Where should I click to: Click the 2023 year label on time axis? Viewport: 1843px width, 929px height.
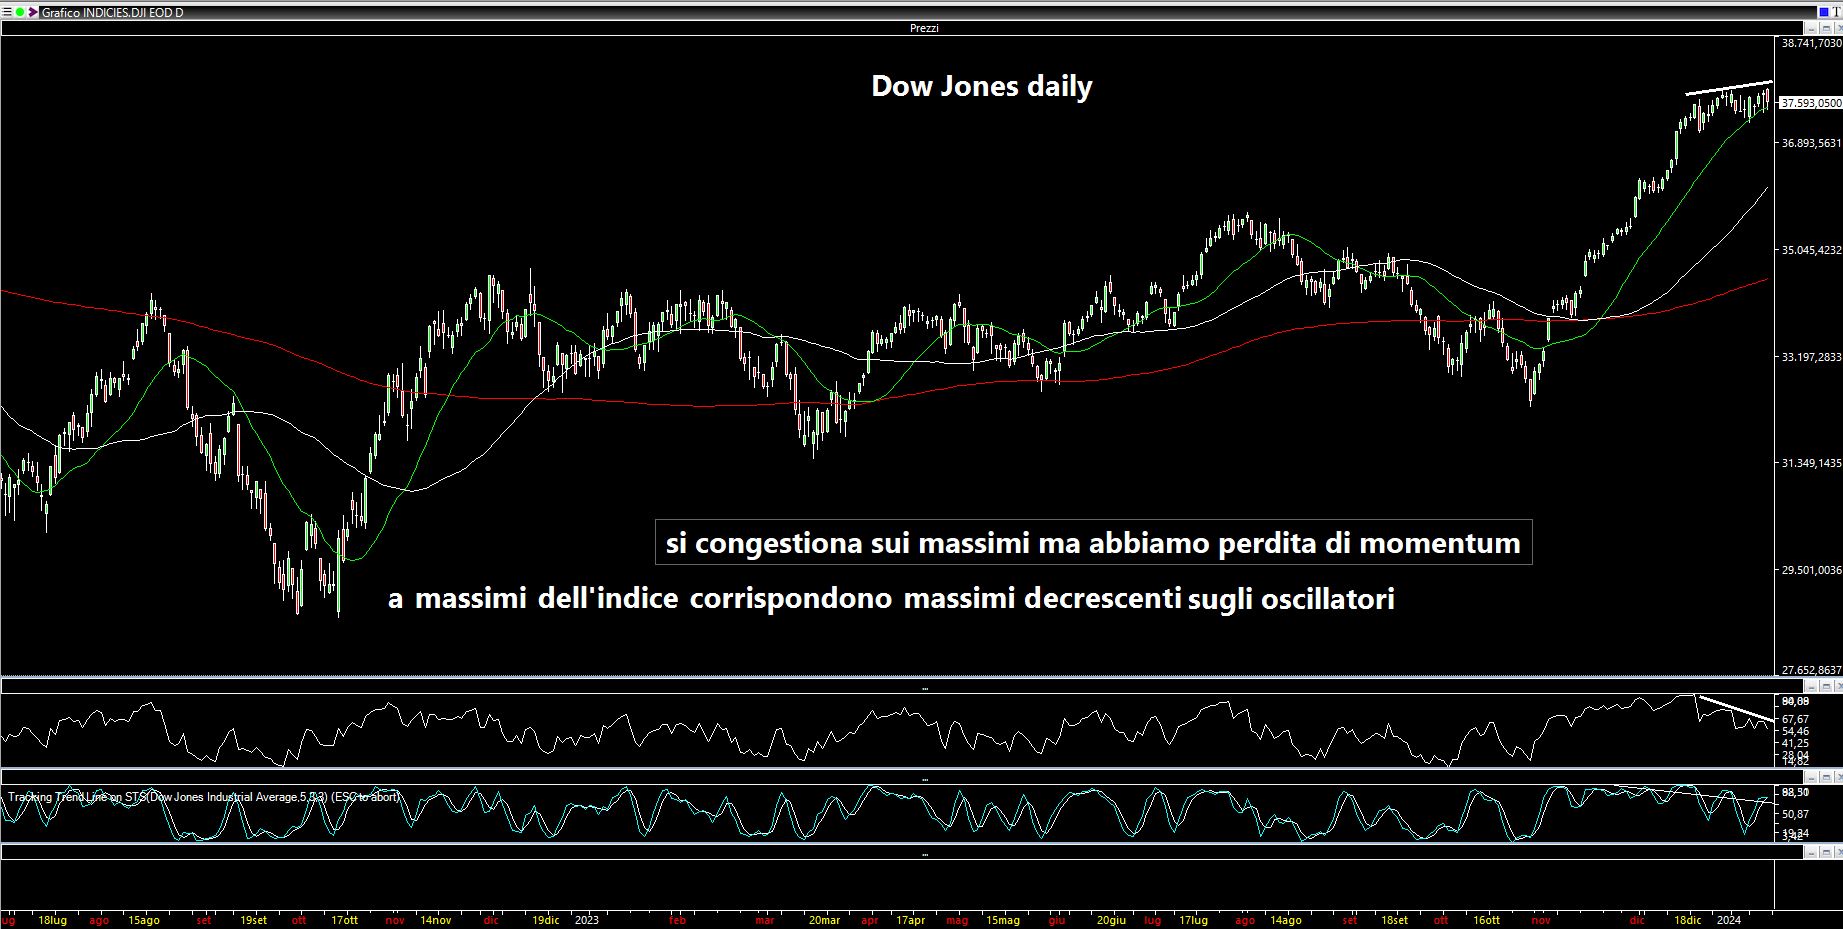[x=586, y=920]
